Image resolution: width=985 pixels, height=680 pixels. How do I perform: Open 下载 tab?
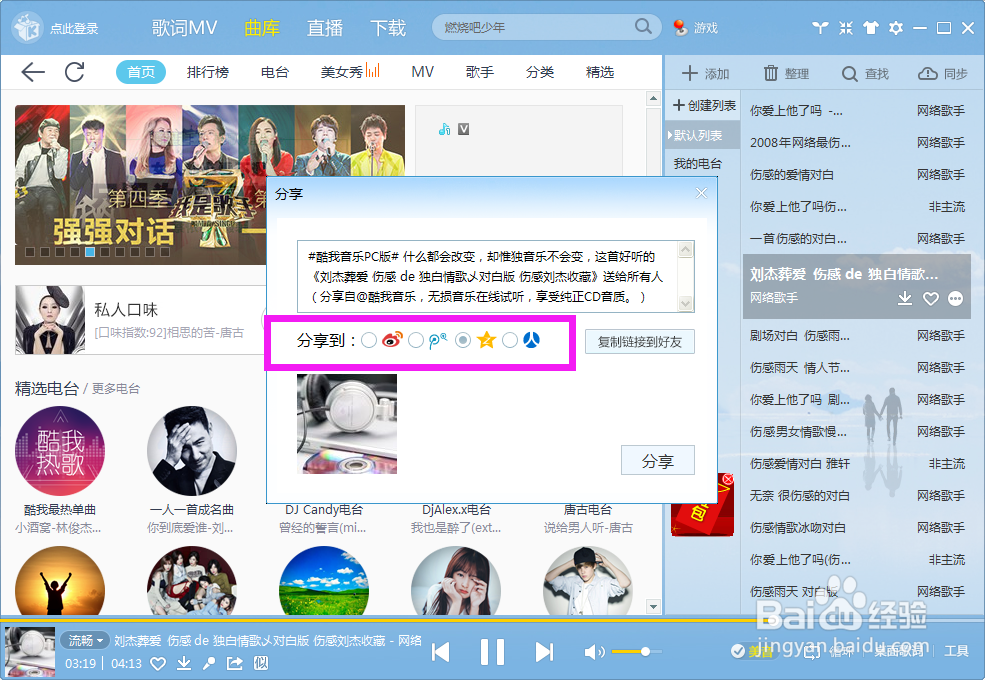coord(388,28)
